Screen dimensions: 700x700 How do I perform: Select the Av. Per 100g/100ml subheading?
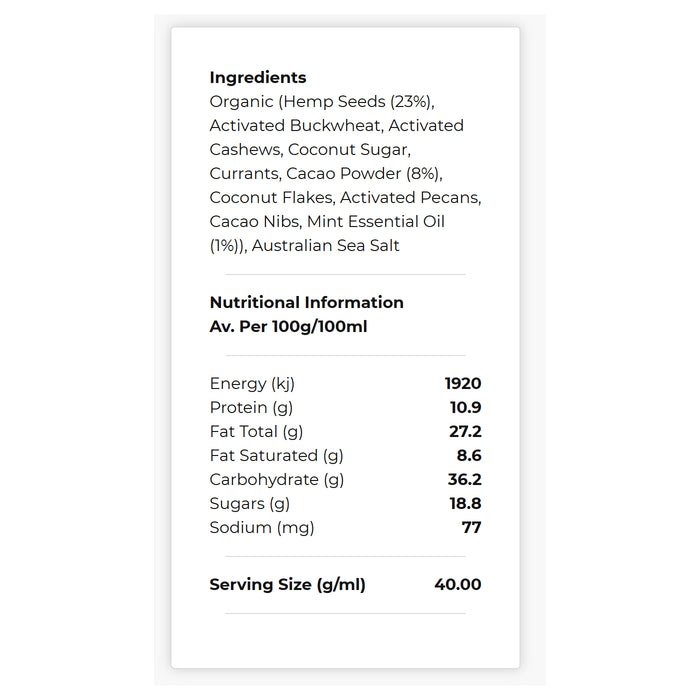(x=288, y=327)
